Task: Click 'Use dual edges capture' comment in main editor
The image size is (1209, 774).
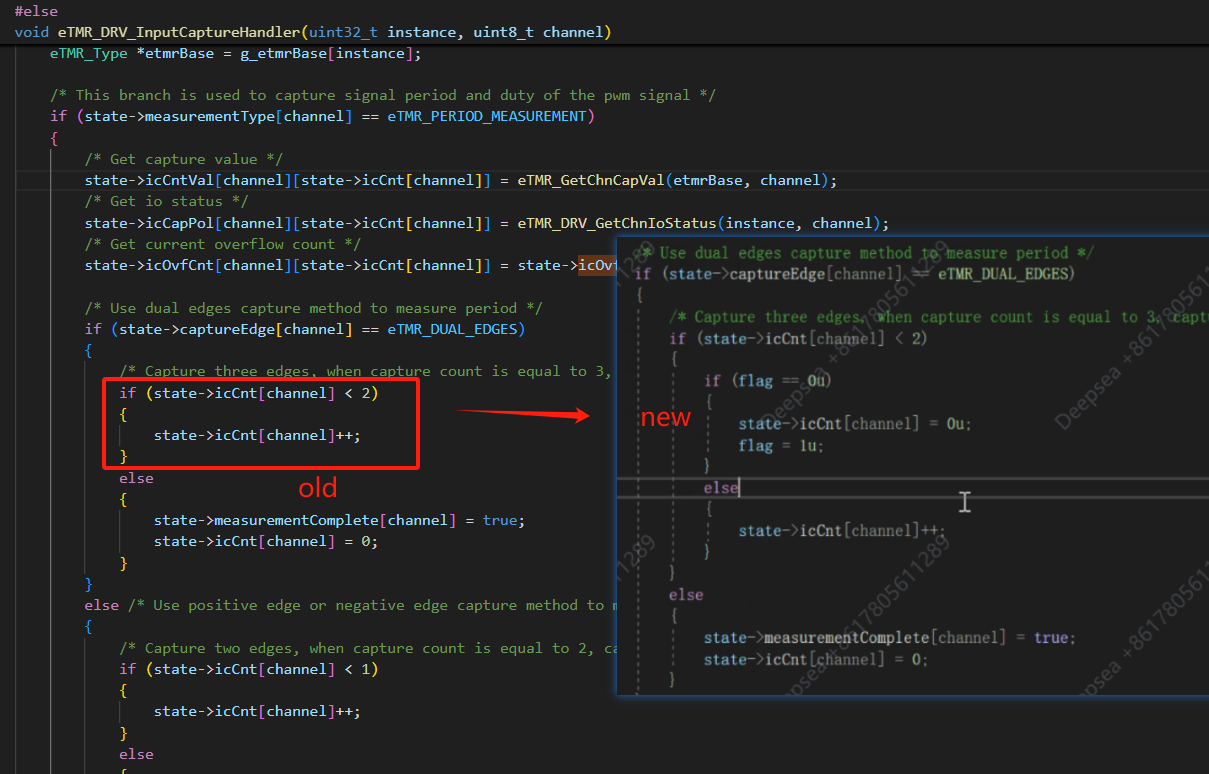Action: 314,307
